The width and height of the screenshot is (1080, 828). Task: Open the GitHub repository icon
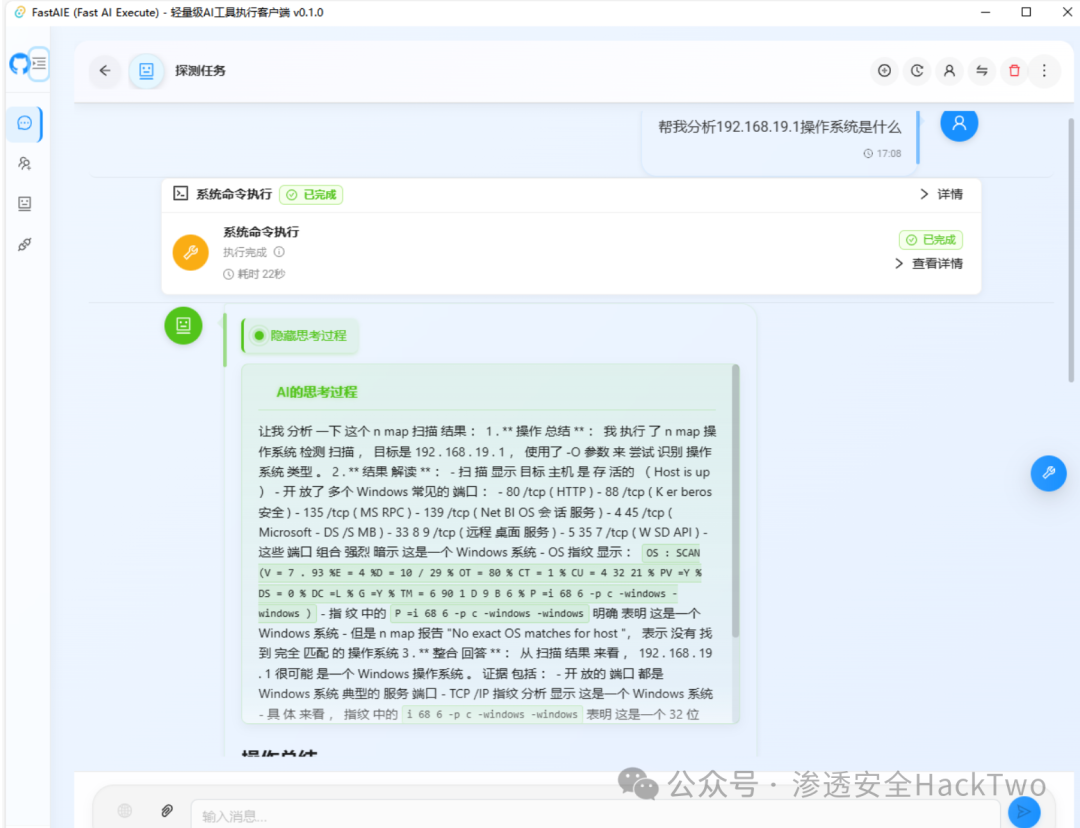19,63
